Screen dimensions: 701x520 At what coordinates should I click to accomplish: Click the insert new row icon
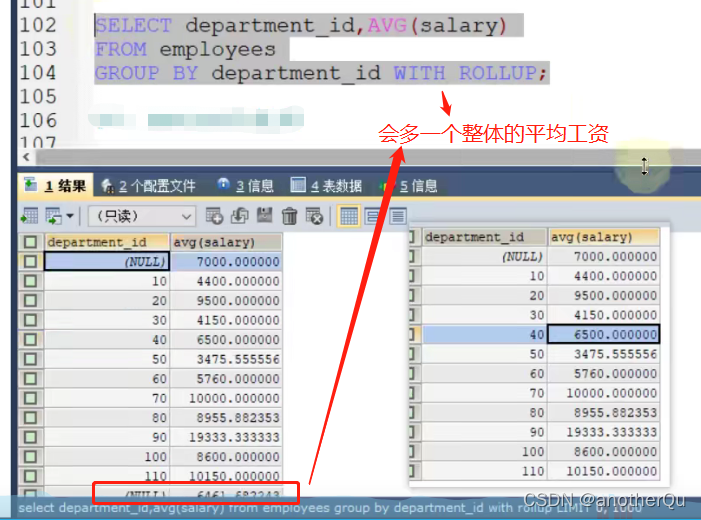215,216
